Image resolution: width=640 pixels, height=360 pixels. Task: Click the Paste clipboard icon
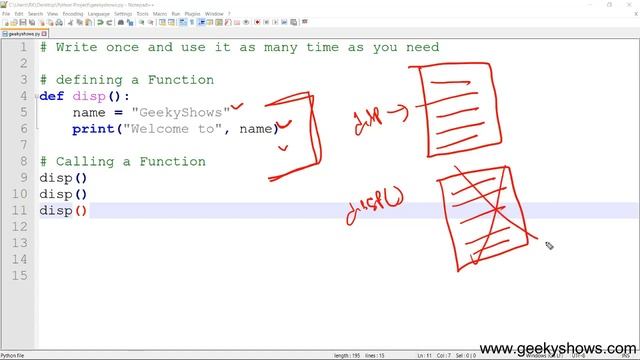[88, 22]
